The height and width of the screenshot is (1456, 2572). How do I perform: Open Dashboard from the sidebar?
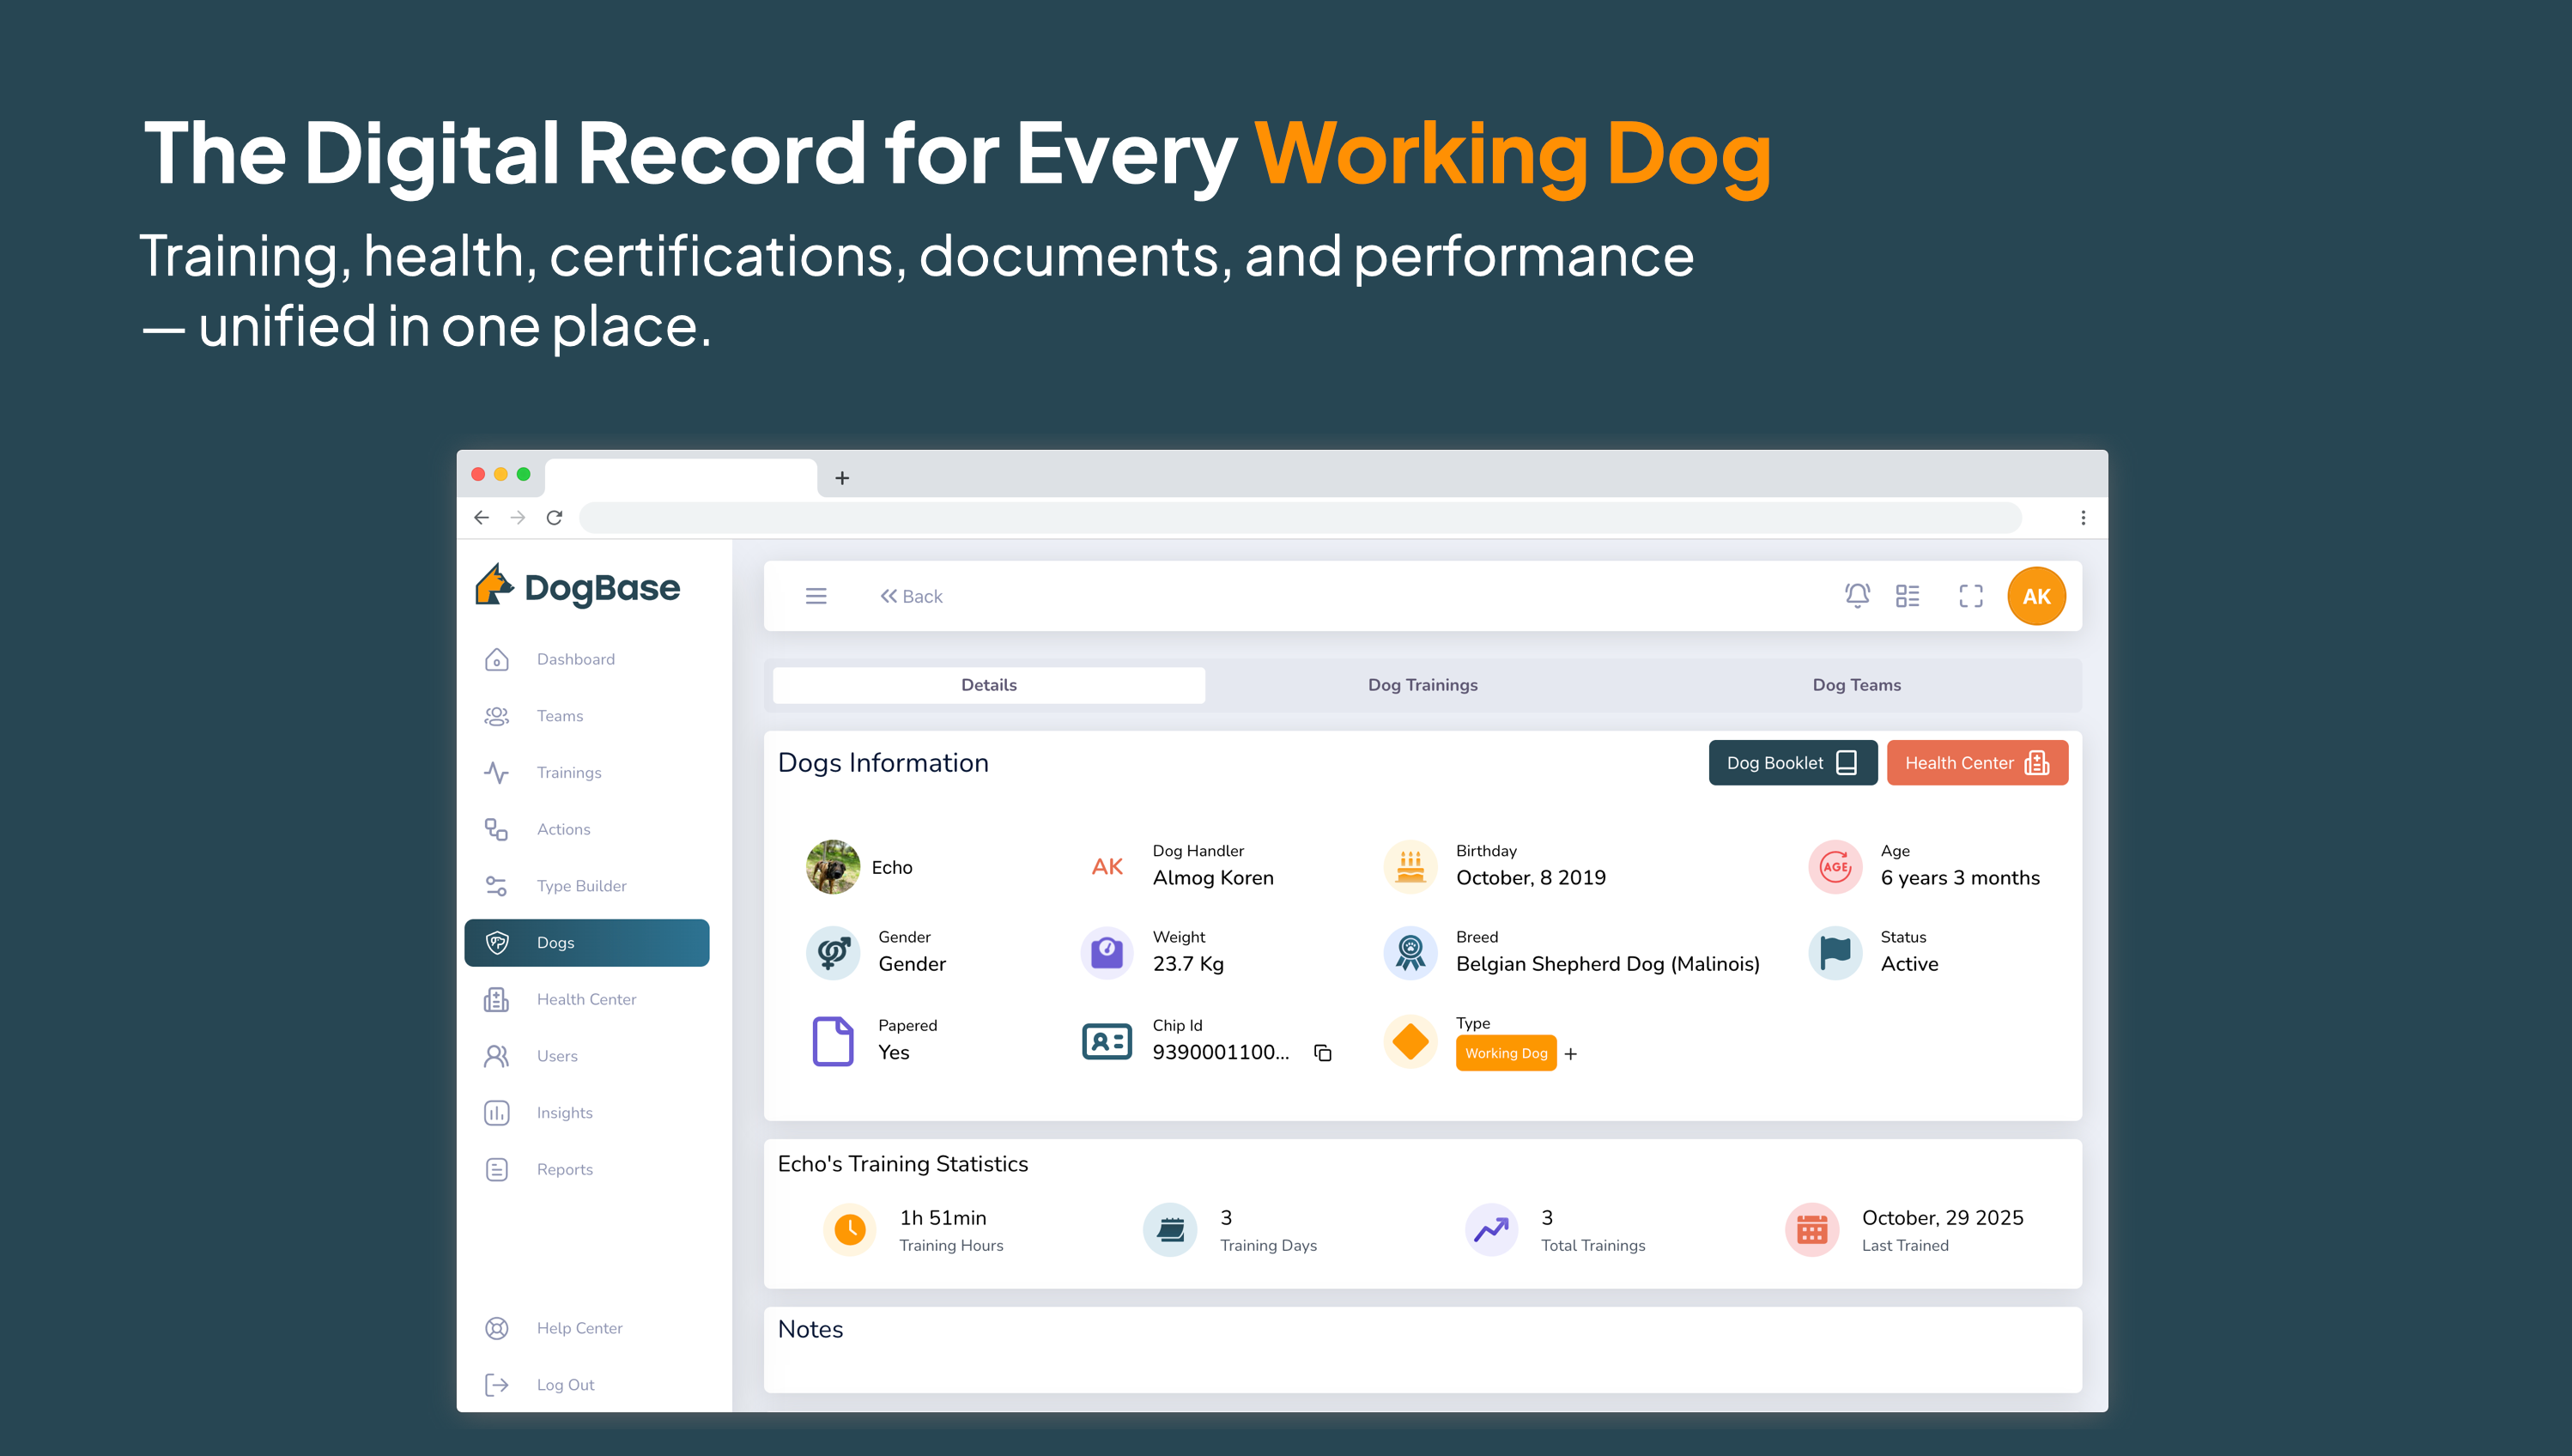[575, 658]
